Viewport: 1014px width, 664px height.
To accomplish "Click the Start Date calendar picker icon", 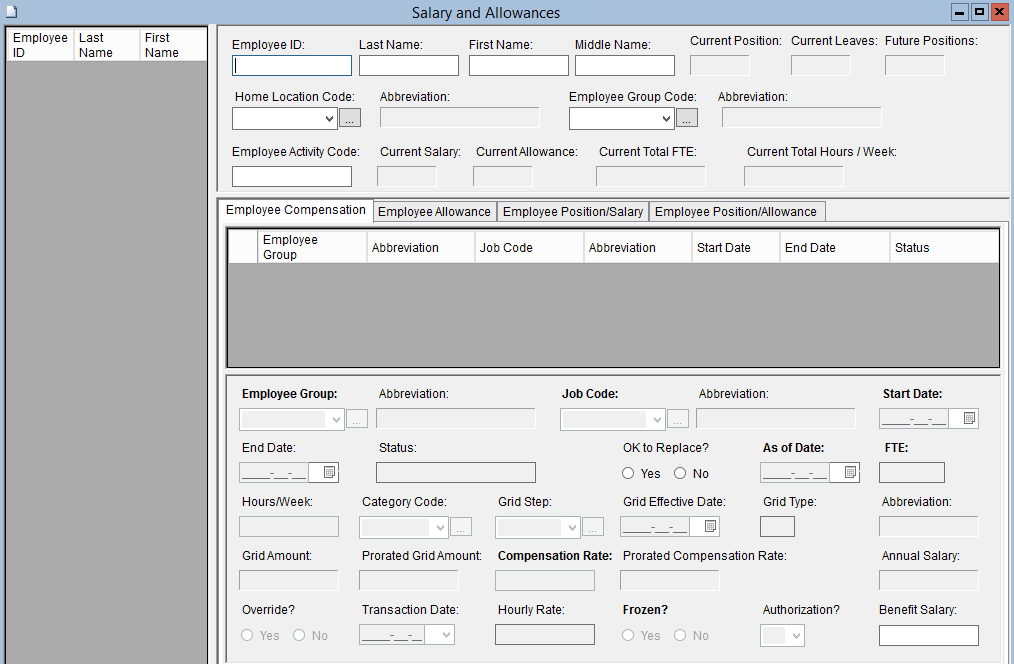I will (969, 419).
